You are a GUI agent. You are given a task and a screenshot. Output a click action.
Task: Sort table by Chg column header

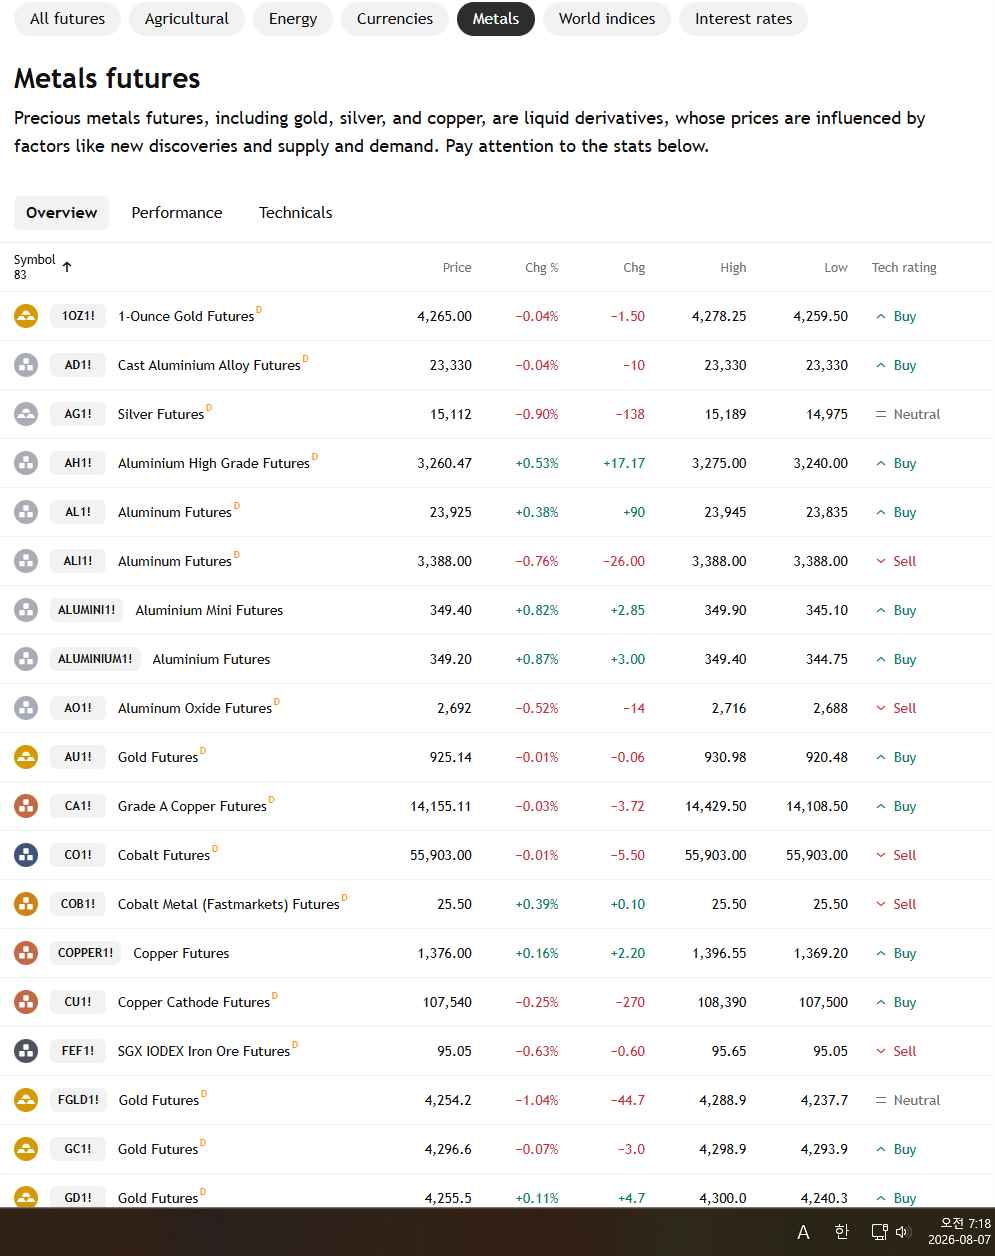point(634,268)
